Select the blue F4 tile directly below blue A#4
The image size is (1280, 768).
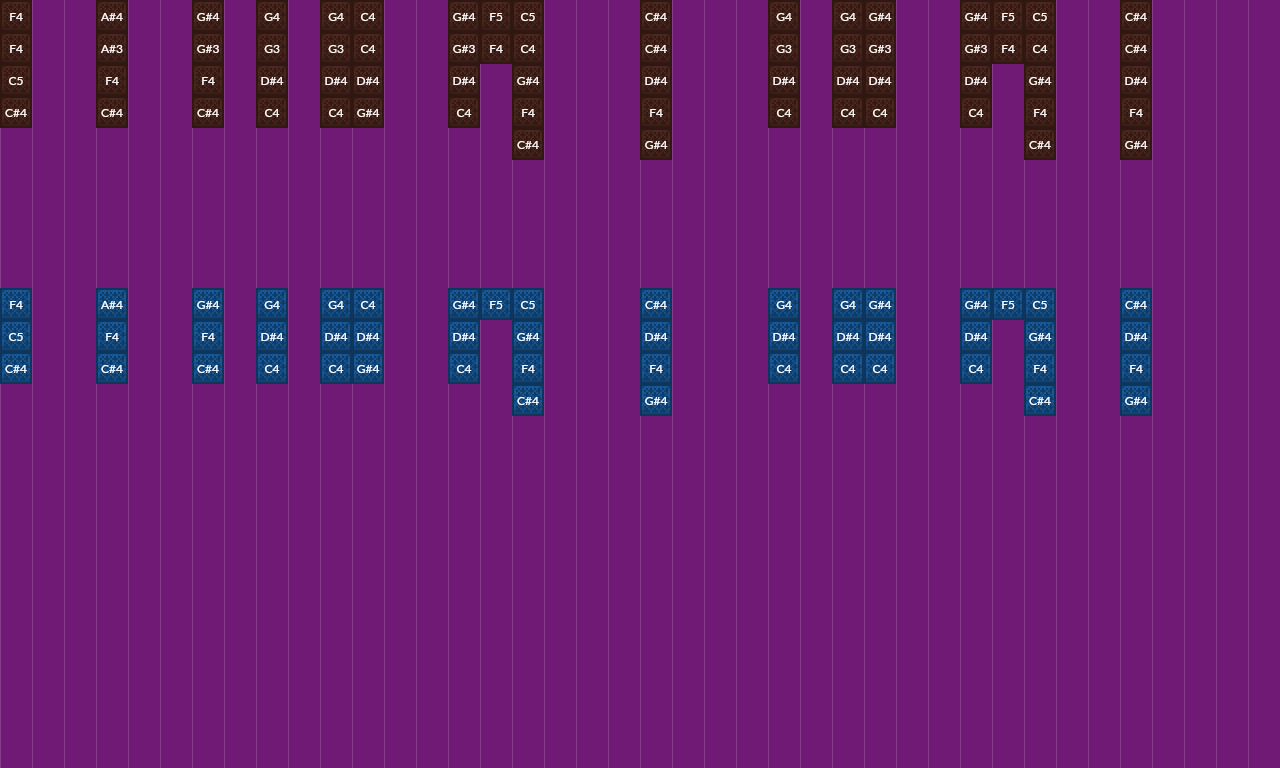(112, 336)
